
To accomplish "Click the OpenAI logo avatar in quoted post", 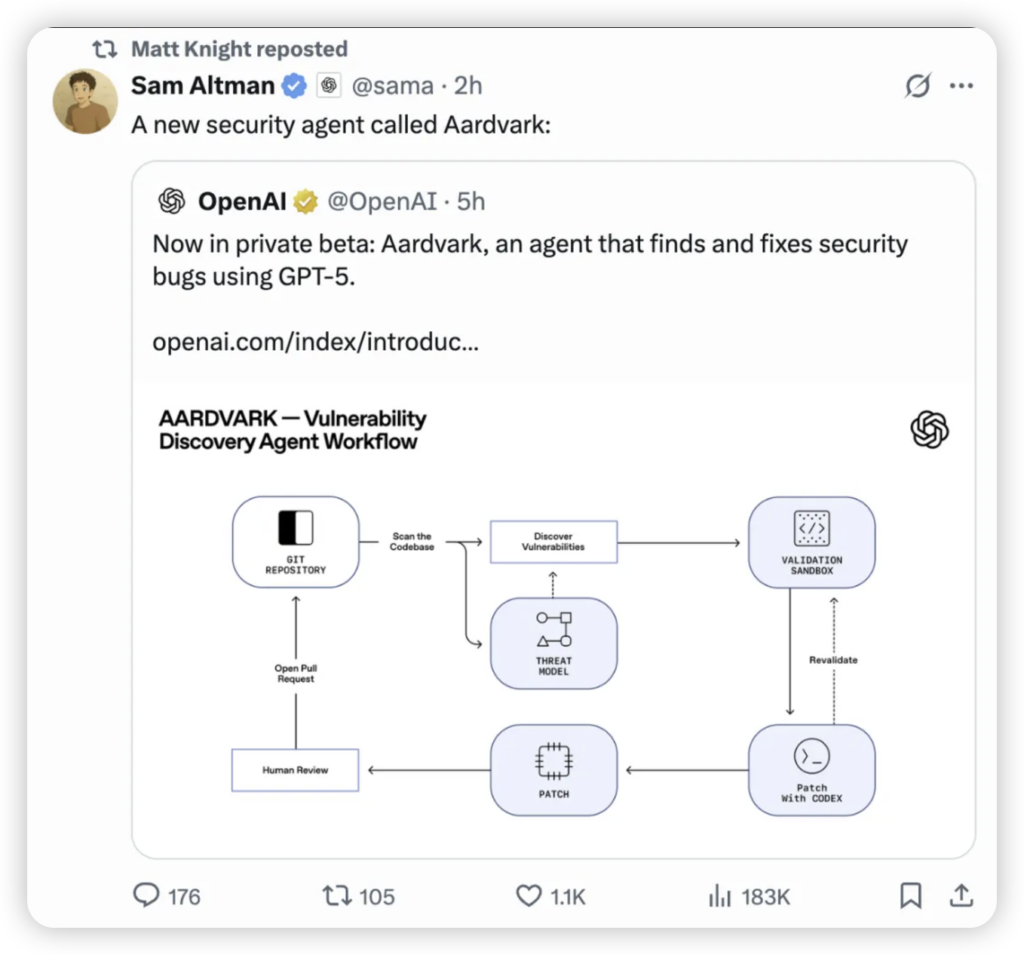I will (172, 202).
